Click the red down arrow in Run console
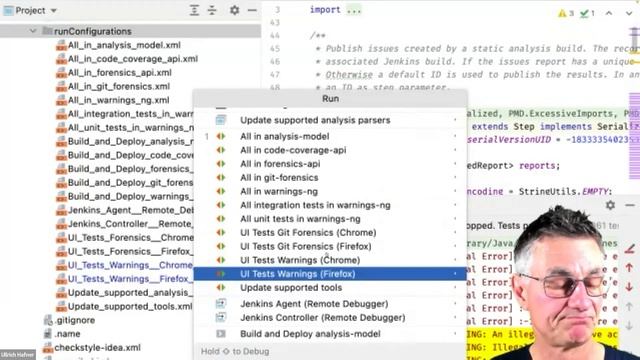Screen dimensions: 640x360 pos(629,287)
